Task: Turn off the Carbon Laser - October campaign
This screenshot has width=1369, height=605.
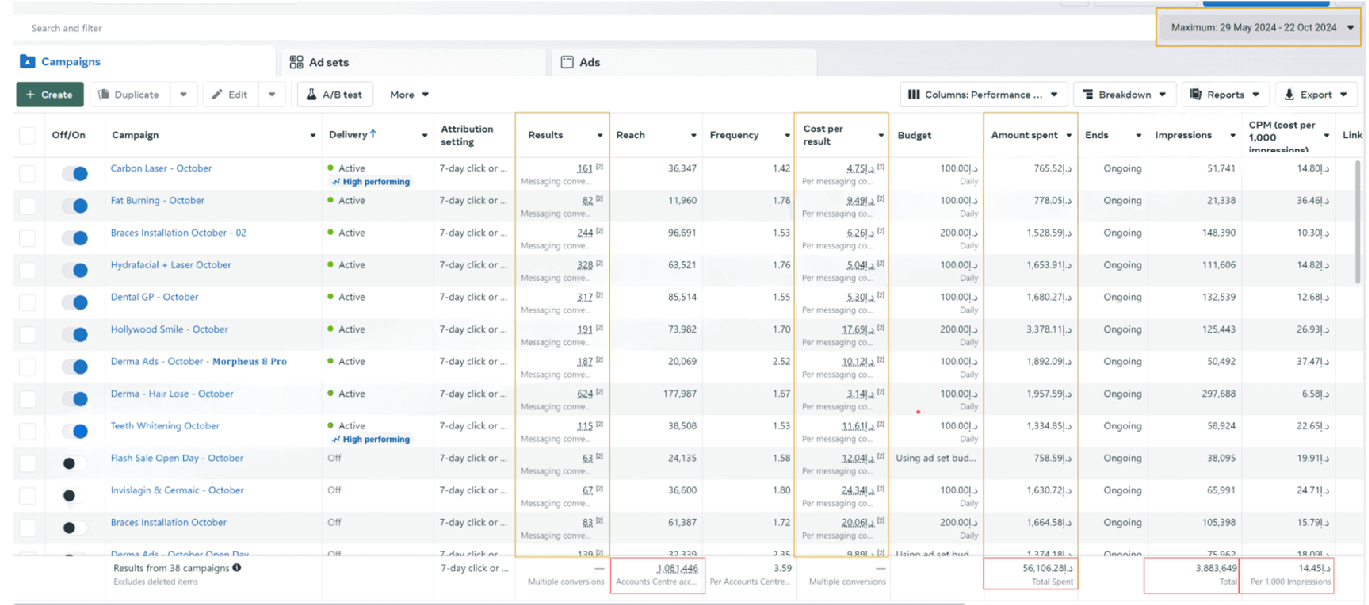Action: 74,174
